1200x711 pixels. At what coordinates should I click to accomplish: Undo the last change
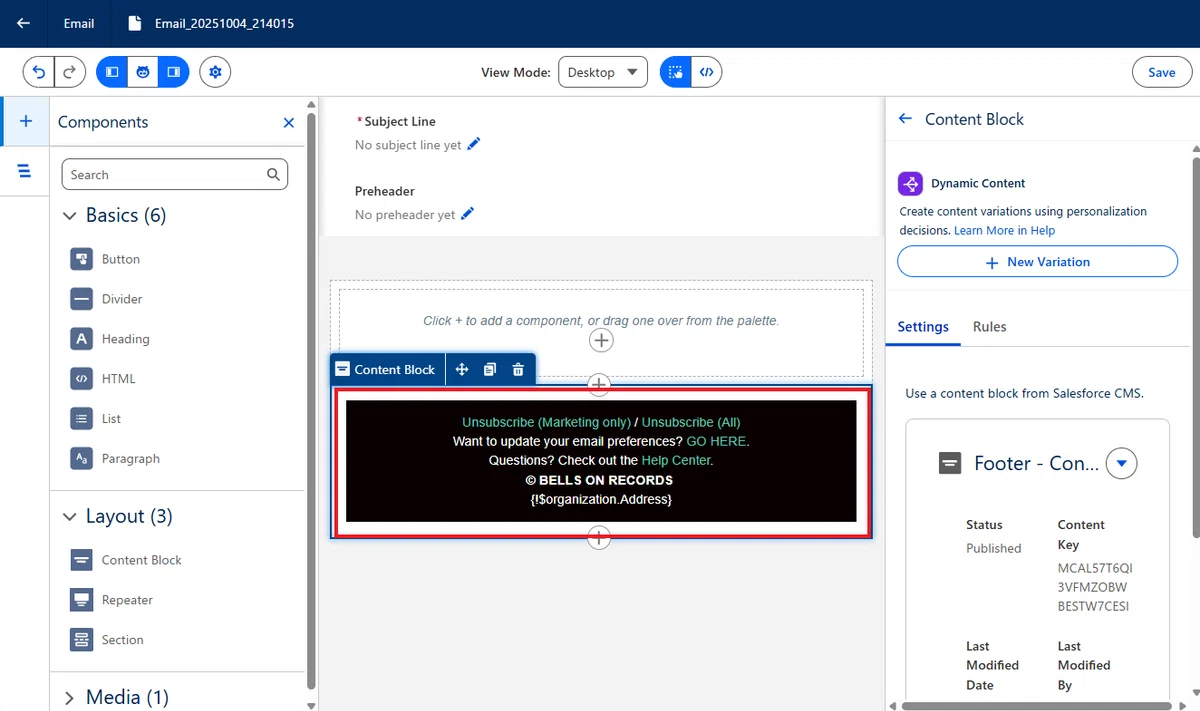[x=39, y=72]
